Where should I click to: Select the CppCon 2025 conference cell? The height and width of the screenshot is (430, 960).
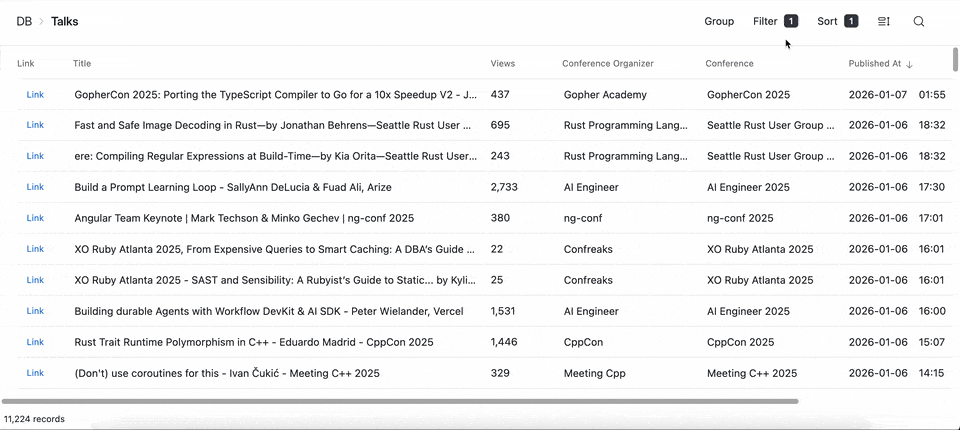741,342
